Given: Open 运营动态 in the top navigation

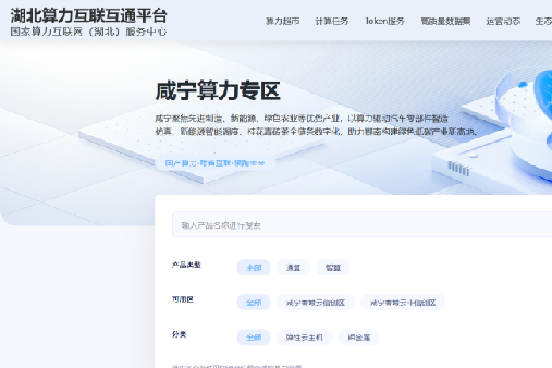Looking at the screenshot, I should point(503,21).
